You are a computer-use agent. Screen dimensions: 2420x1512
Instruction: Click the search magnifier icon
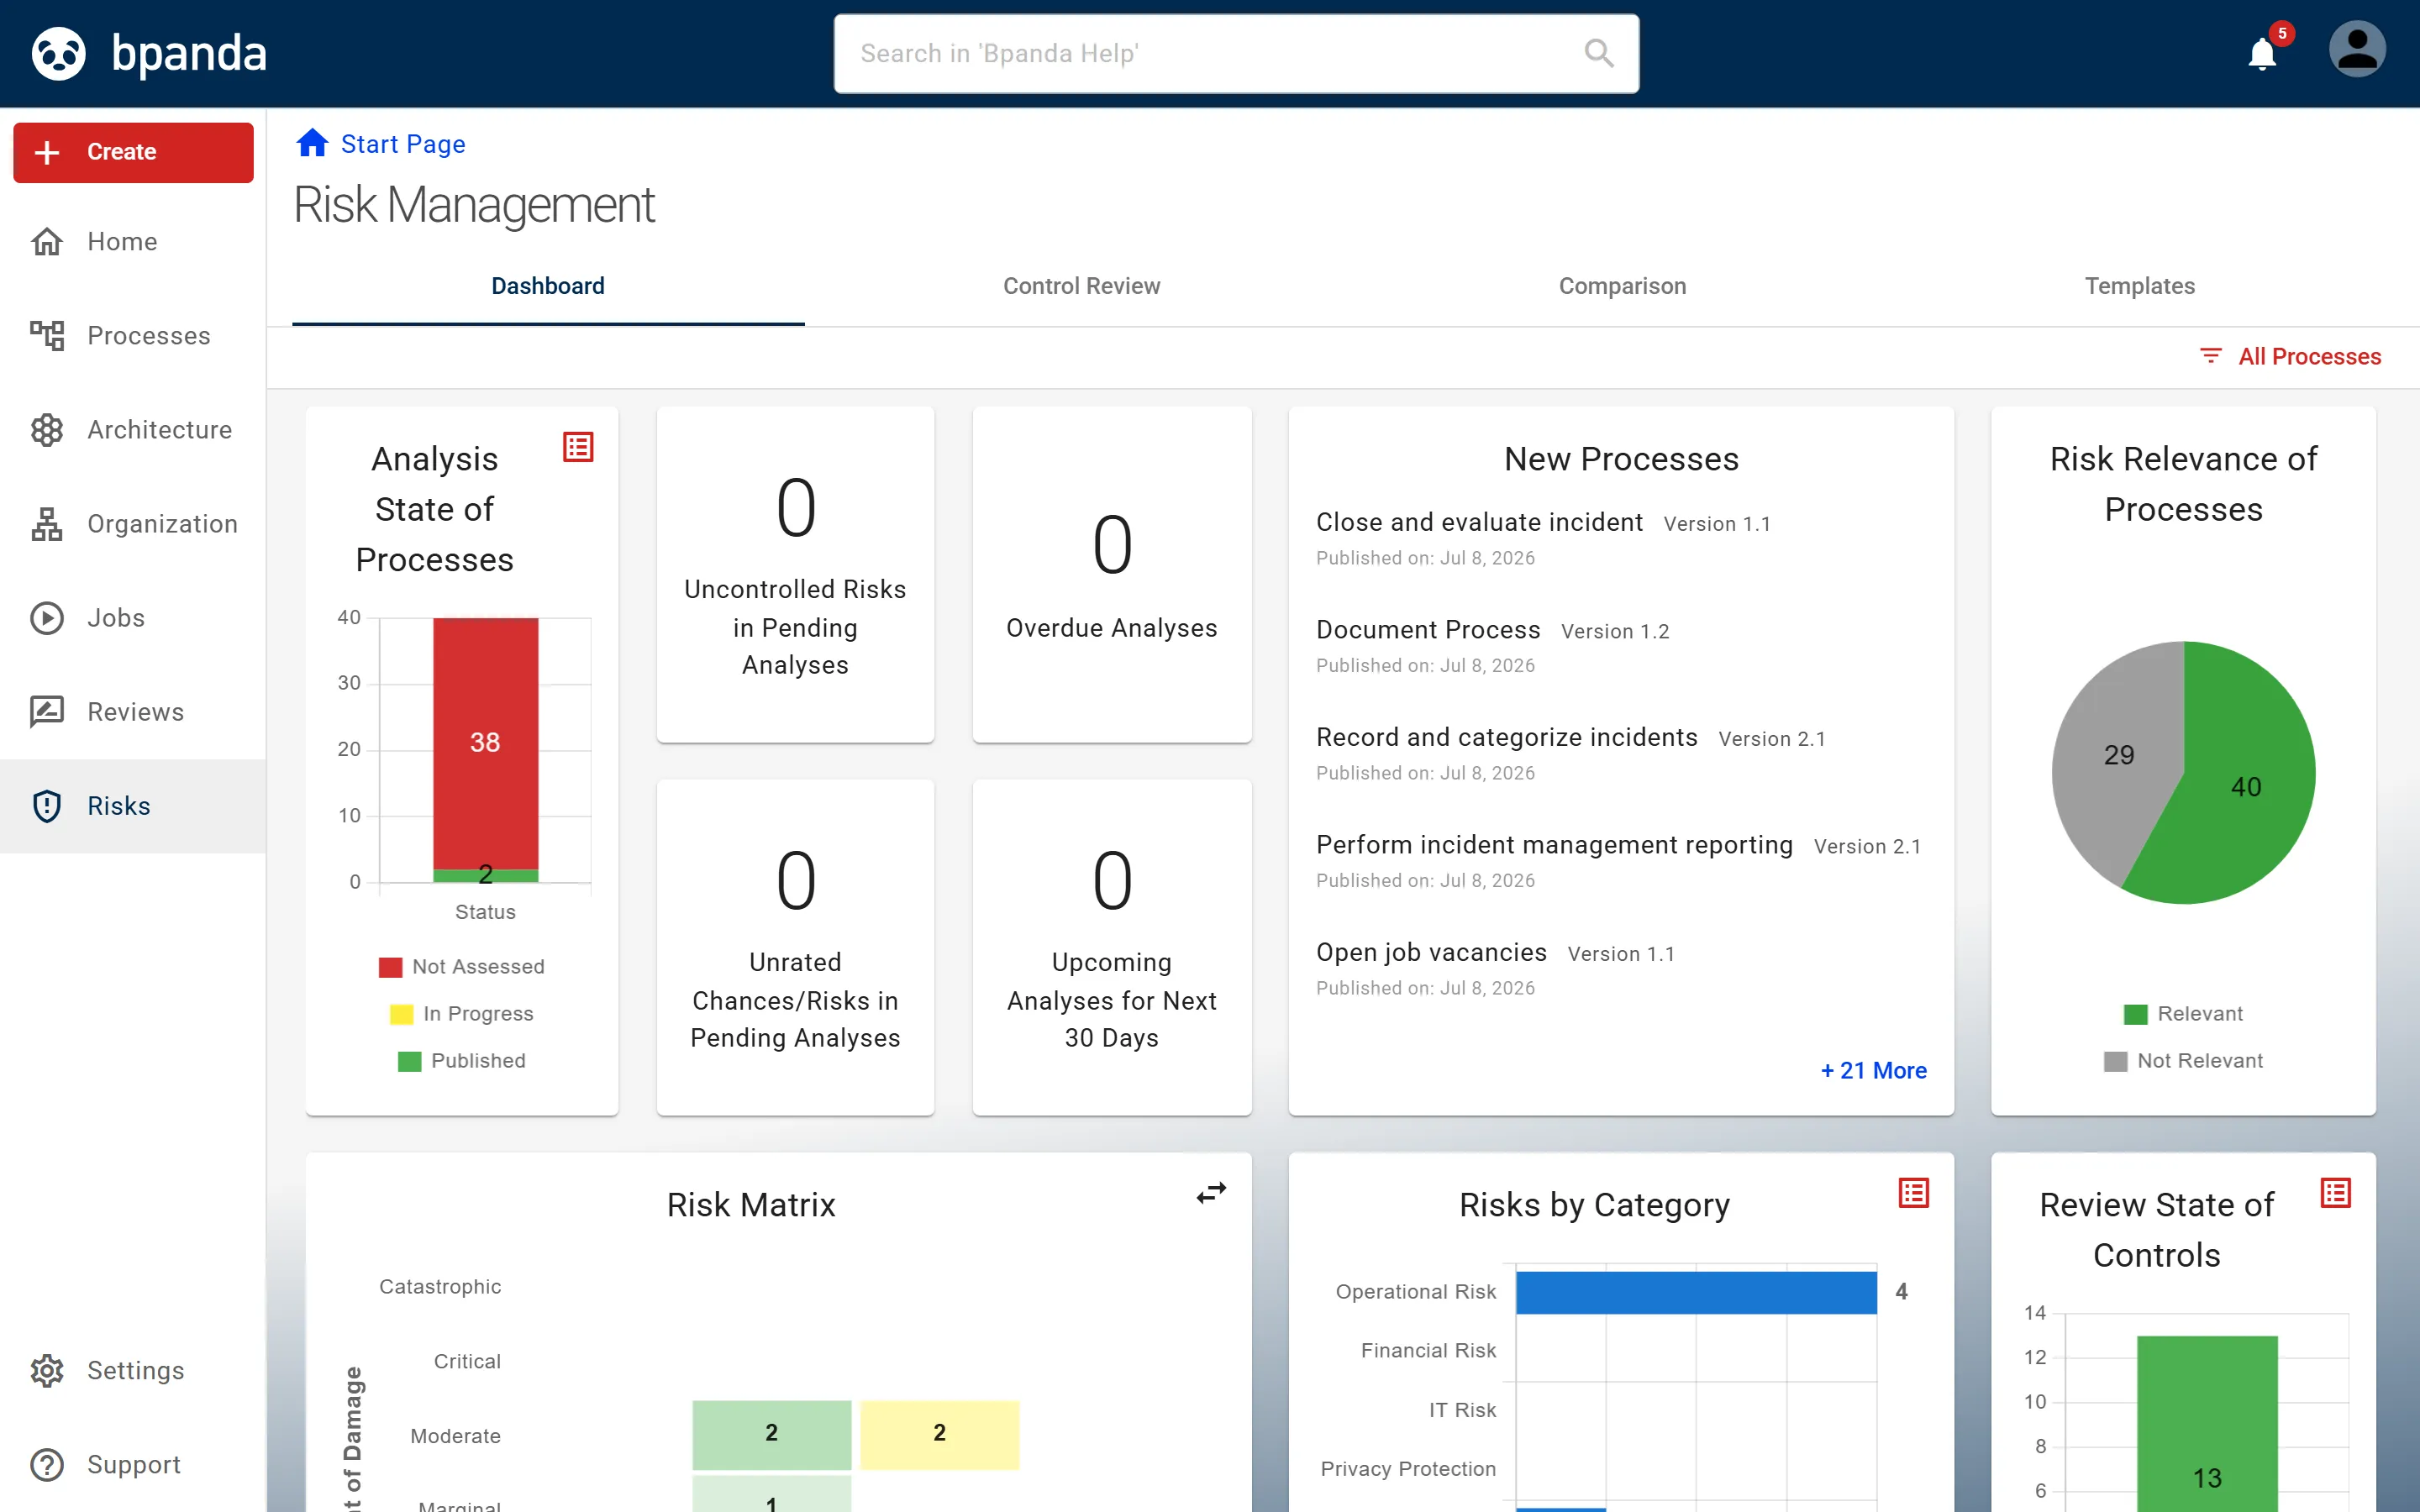1599,53
